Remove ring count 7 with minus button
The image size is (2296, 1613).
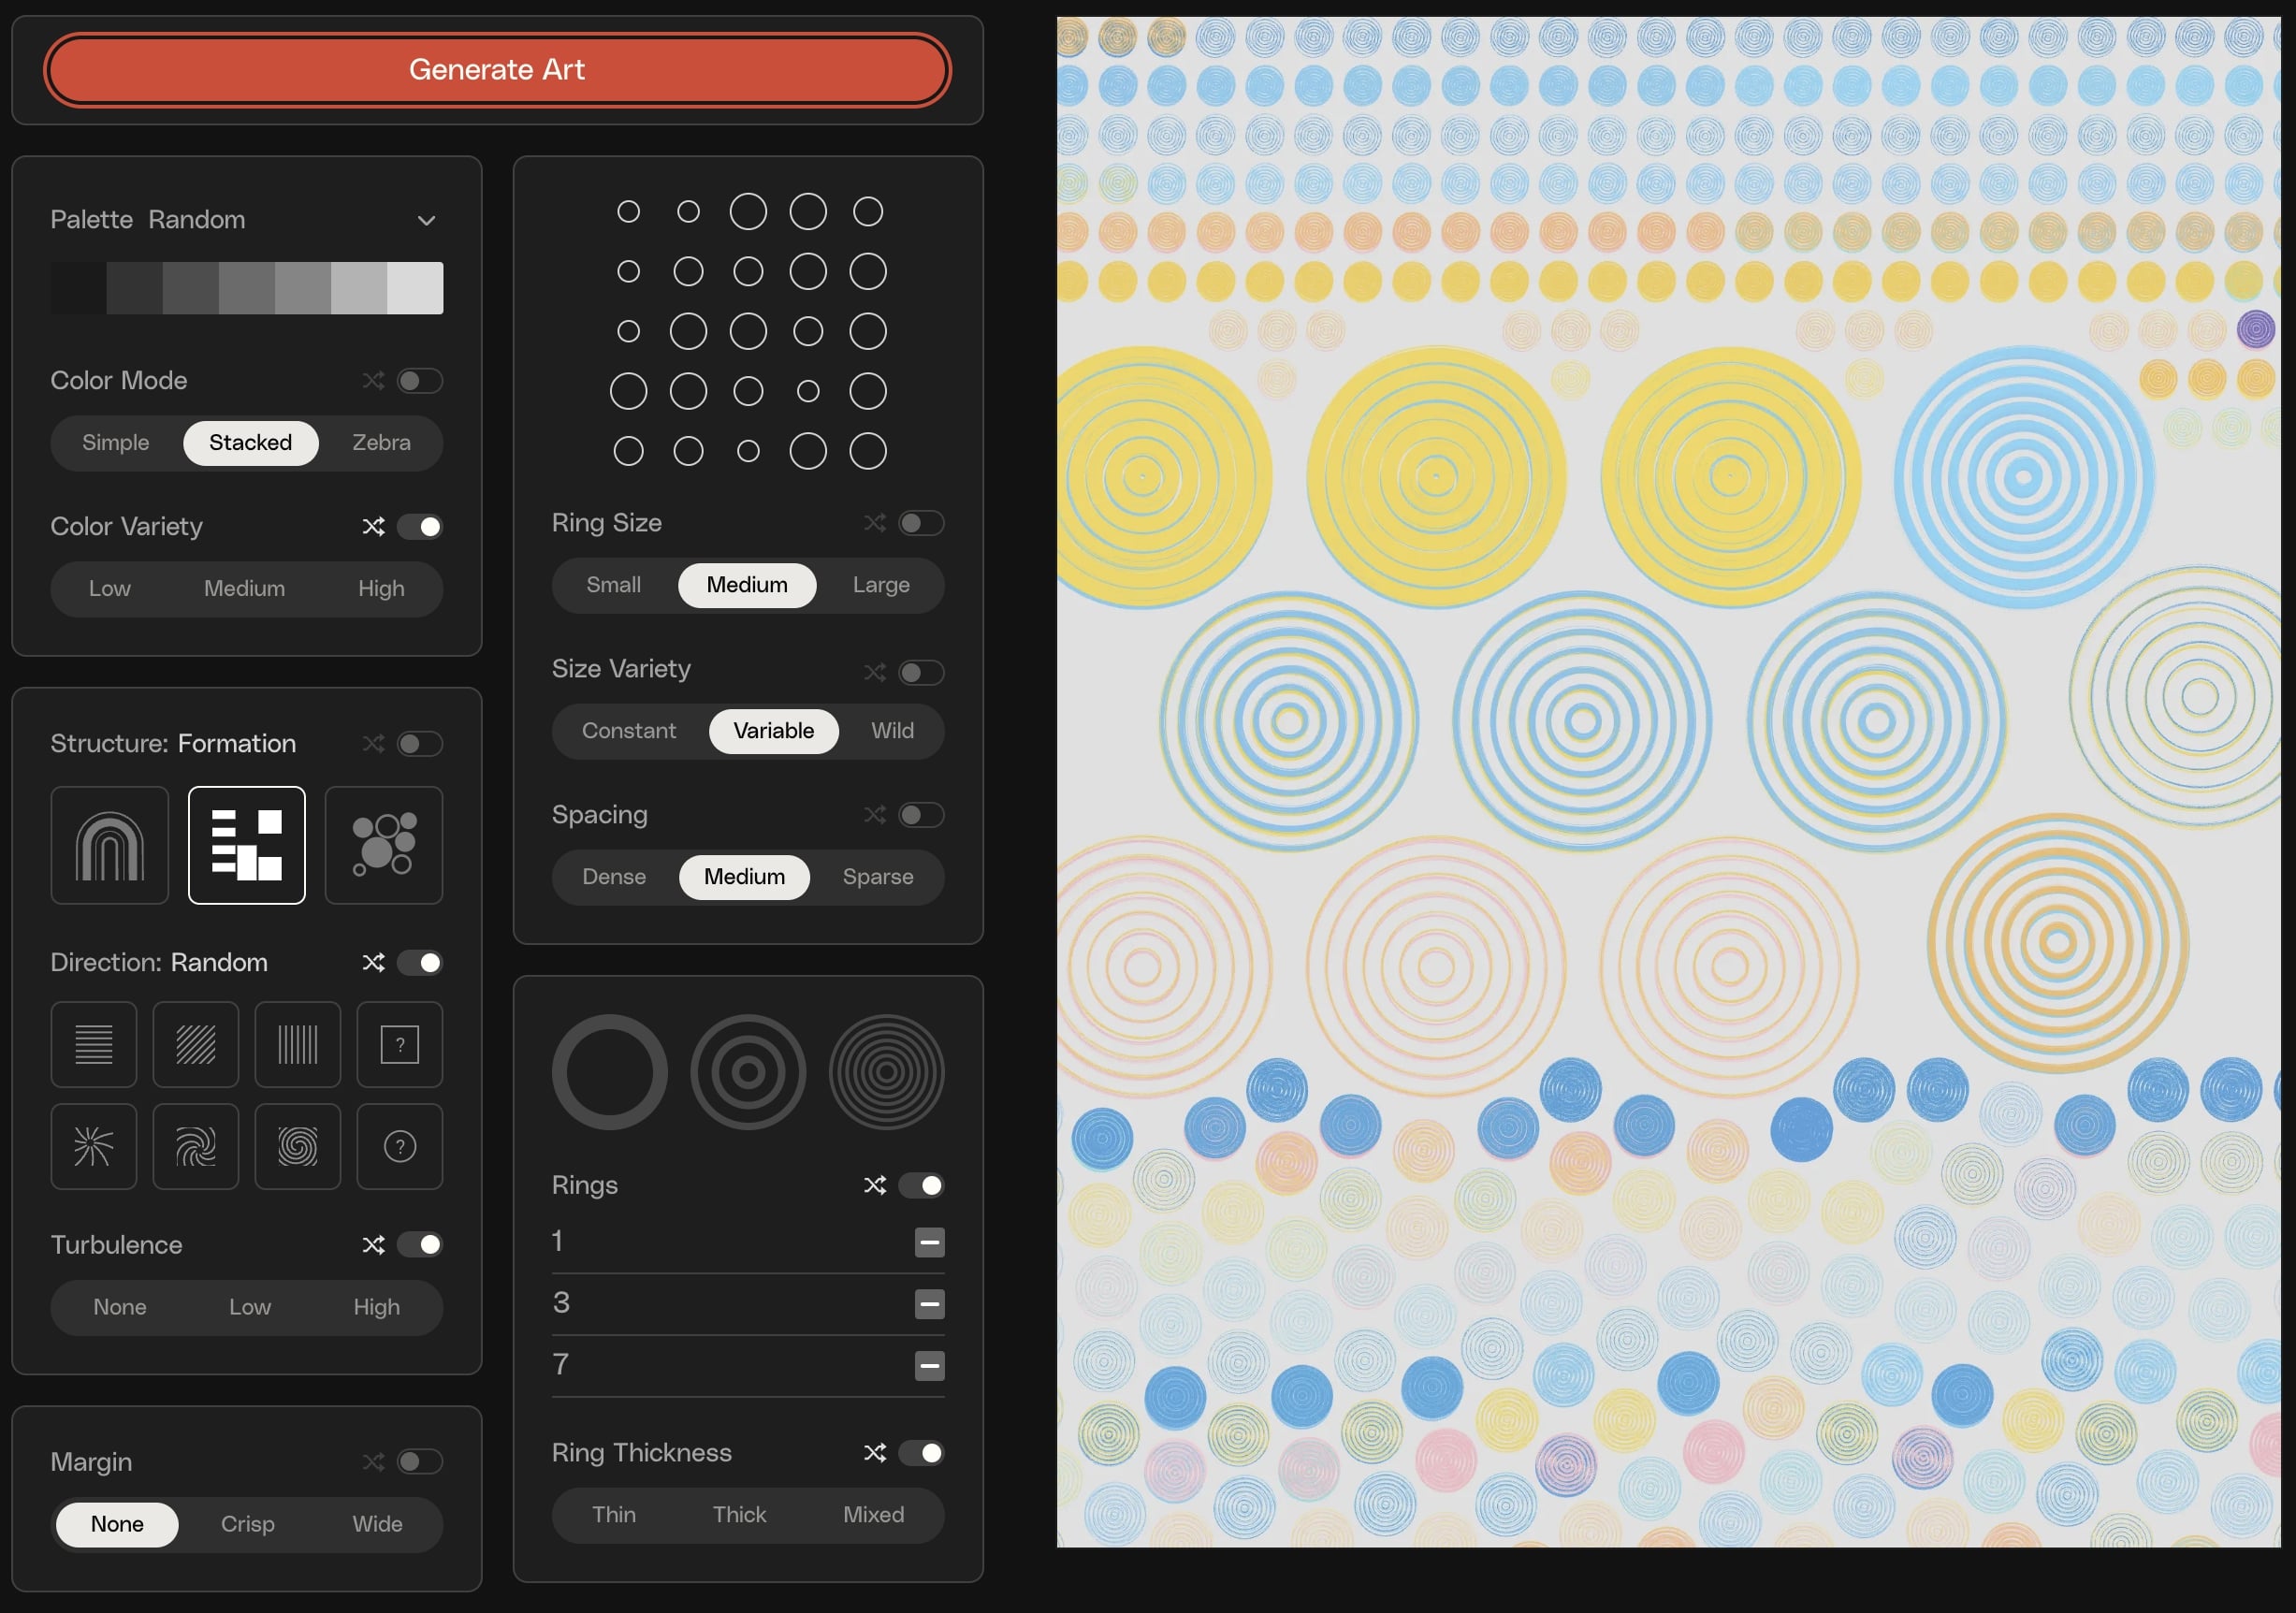[930, 1365]
